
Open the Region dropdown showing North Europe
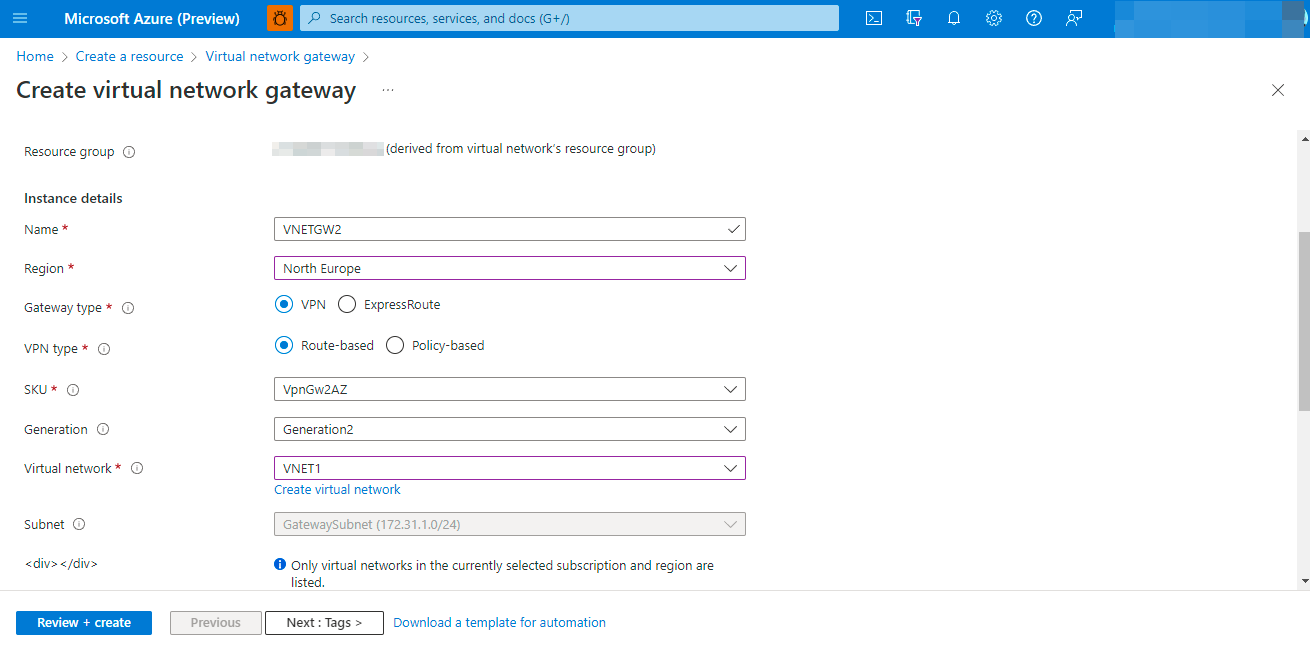point(510,268)
